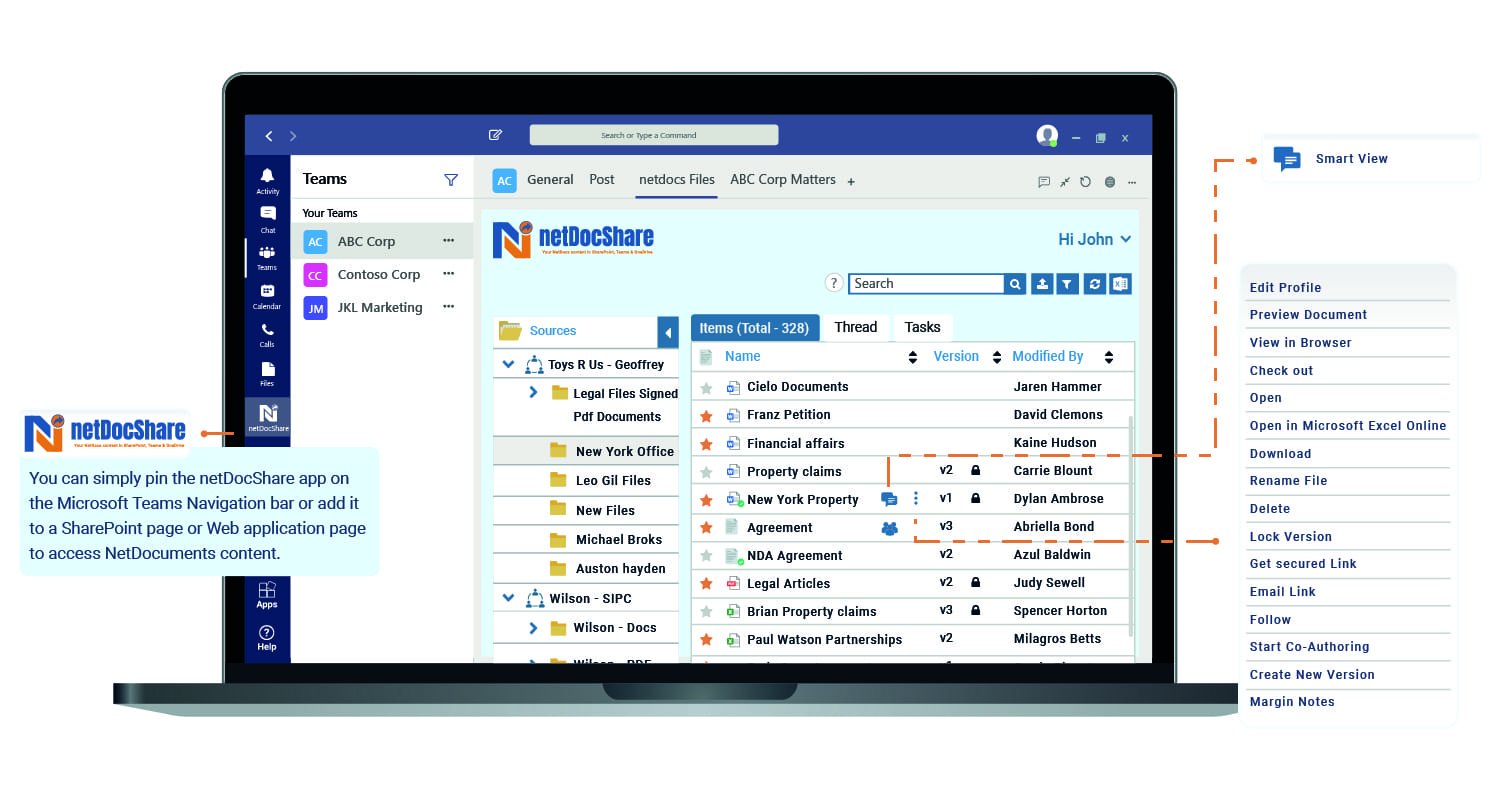Toggle favorite star for Paul Watson Partnerships

[706, 640]
